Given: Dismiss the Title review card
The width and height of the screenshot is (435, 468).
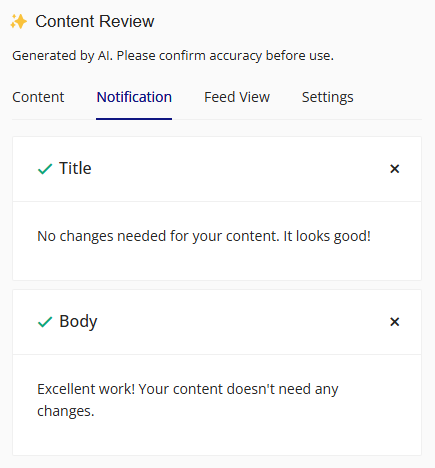Looking at the screenshot, I should (x=395, y=169).
